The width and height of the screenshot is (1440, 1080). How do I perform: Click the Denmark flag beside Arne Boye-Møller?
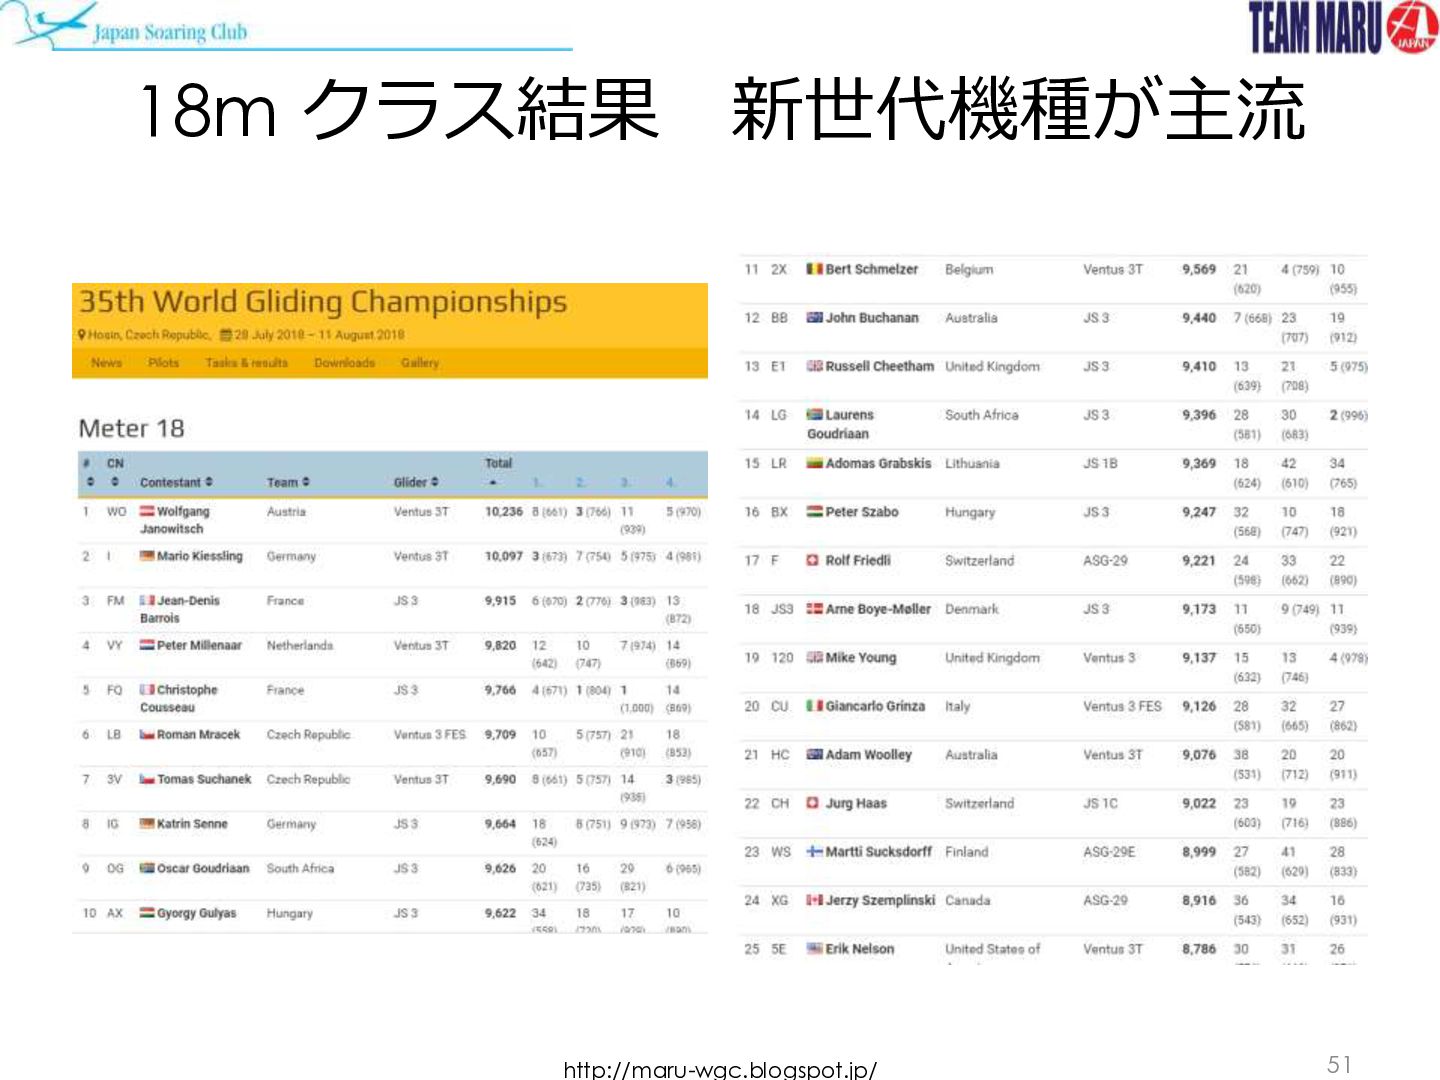pyautogui.click(x=814, y=608)
